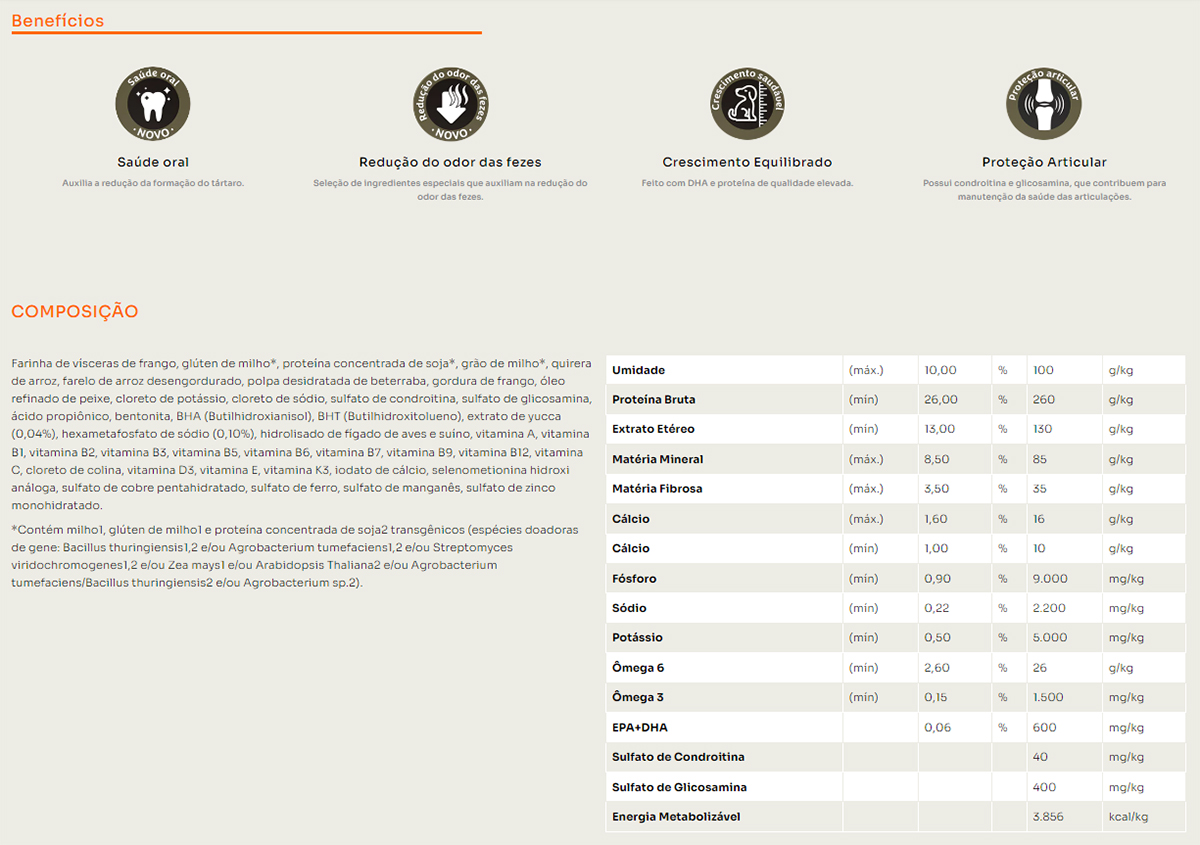Click the Saúde oral tooth icon
The image size is (1200, 845).
click(153, 104)
